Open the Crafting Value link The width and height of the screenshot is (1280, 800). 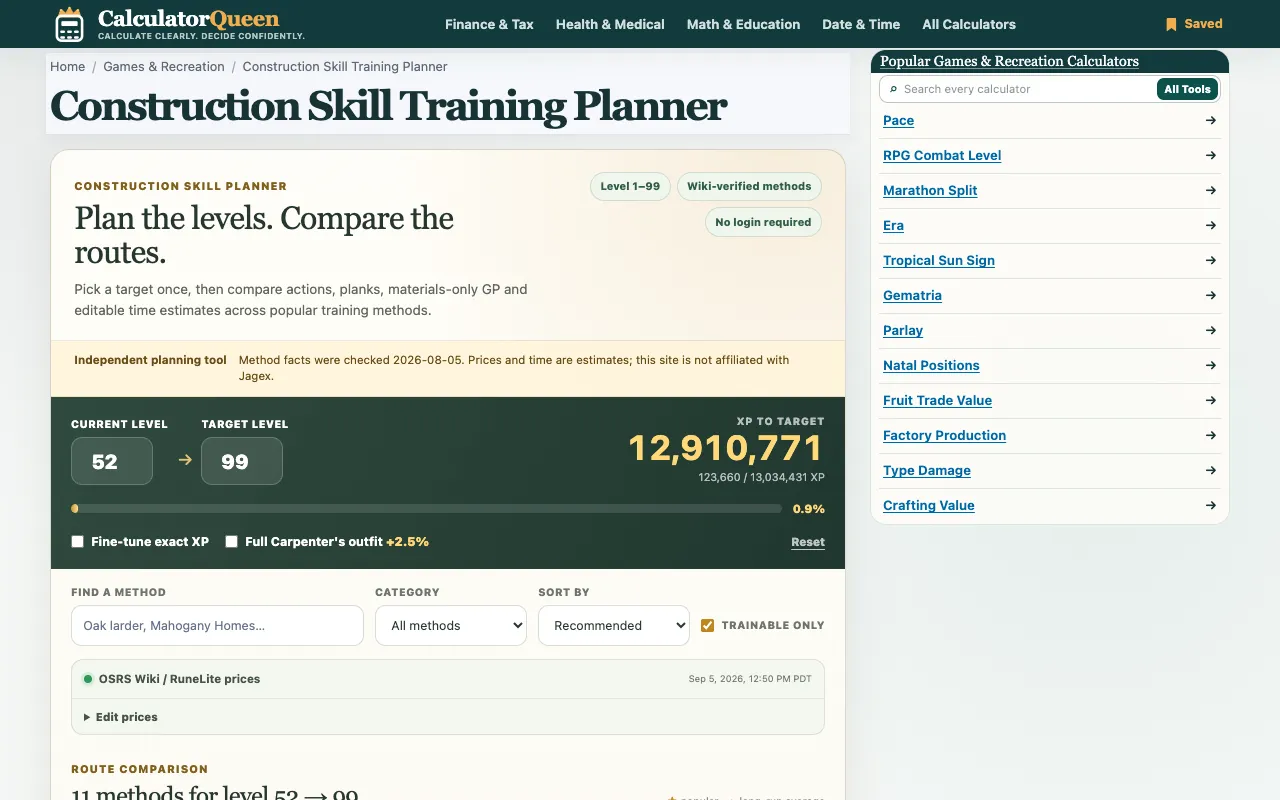tap(928, 505)
